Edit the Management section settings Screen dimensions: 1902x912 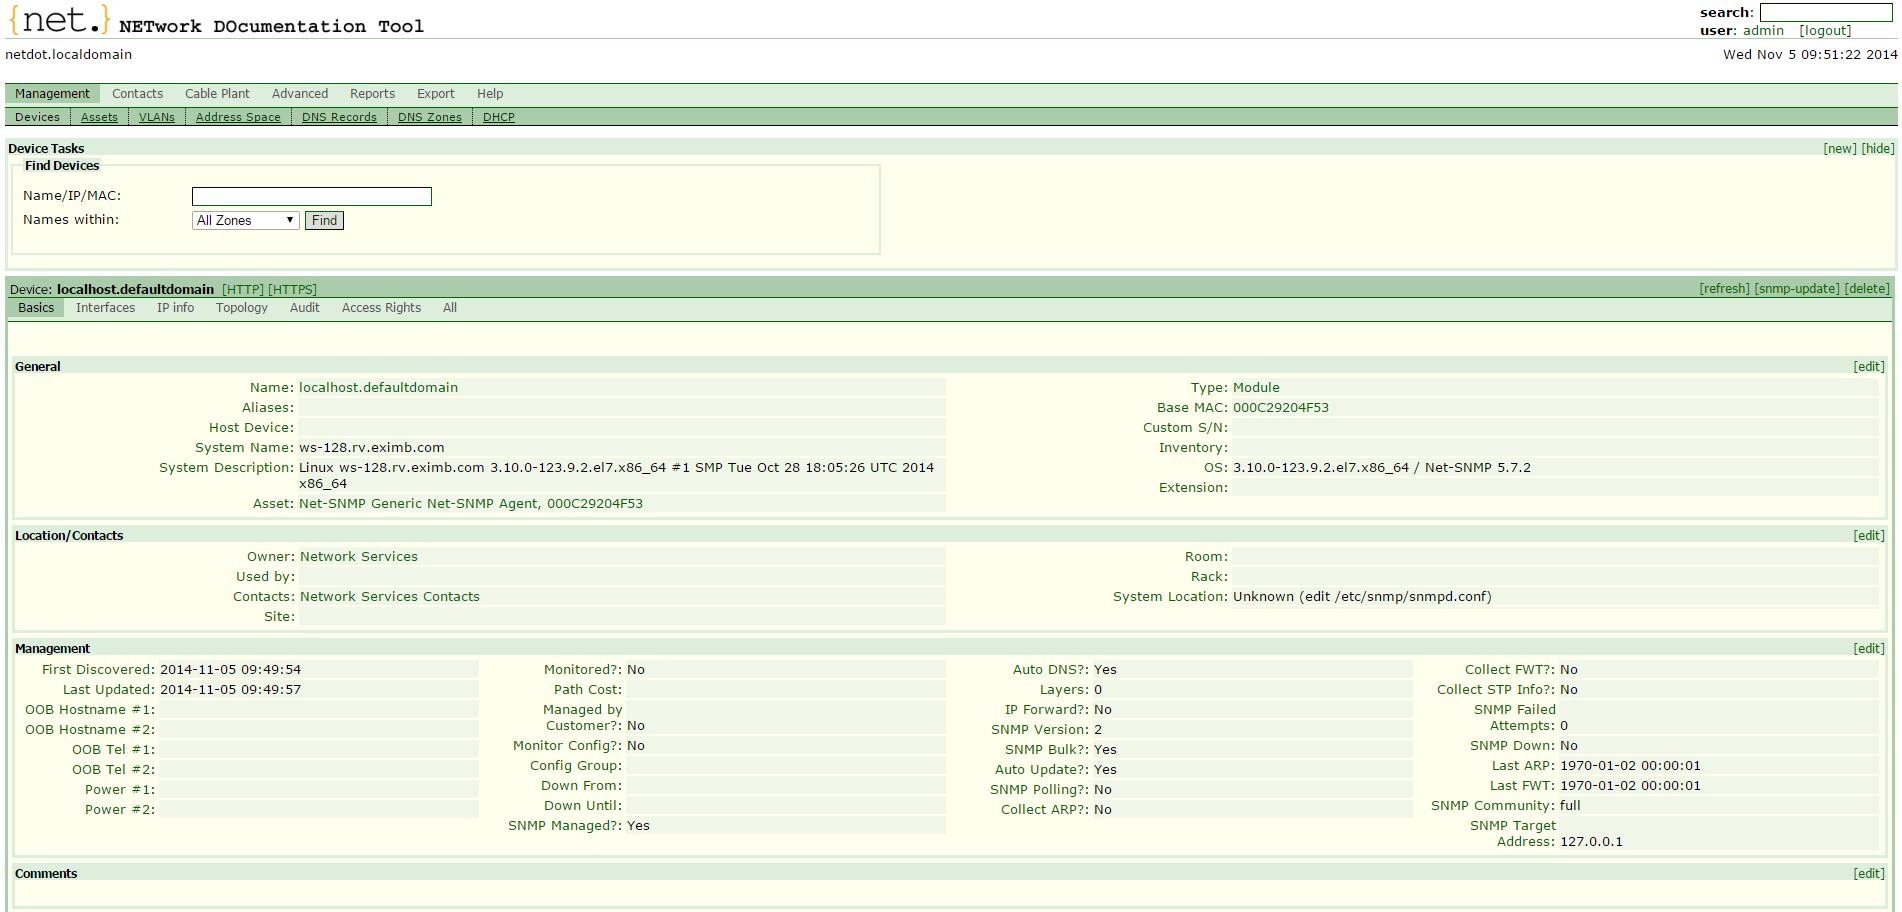tap(1868, 648)
